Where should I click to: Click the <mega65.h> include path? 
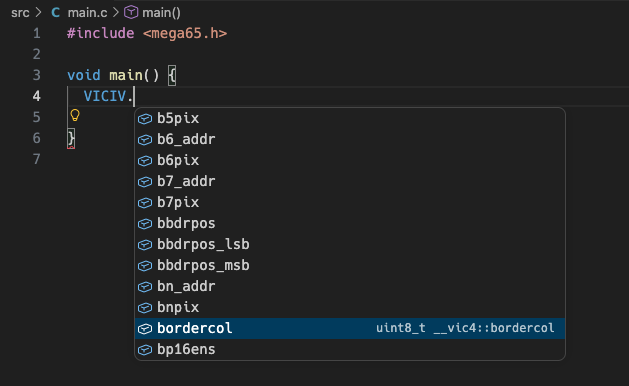(185, 33)
